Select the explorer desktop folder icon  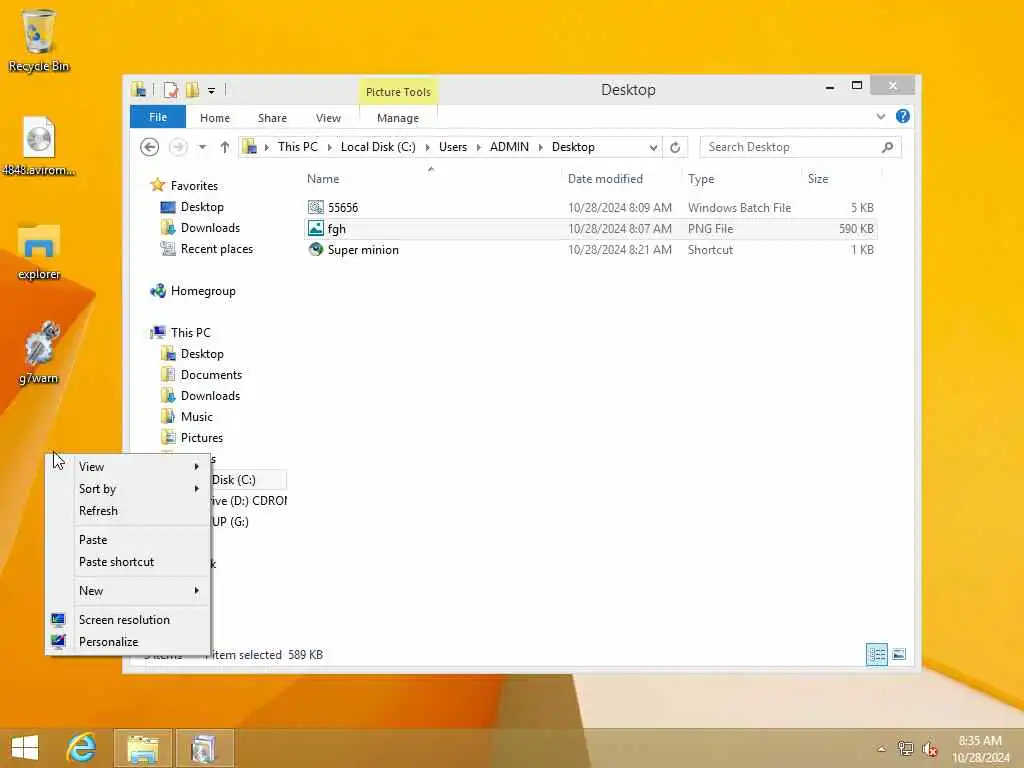coord(39,252)
